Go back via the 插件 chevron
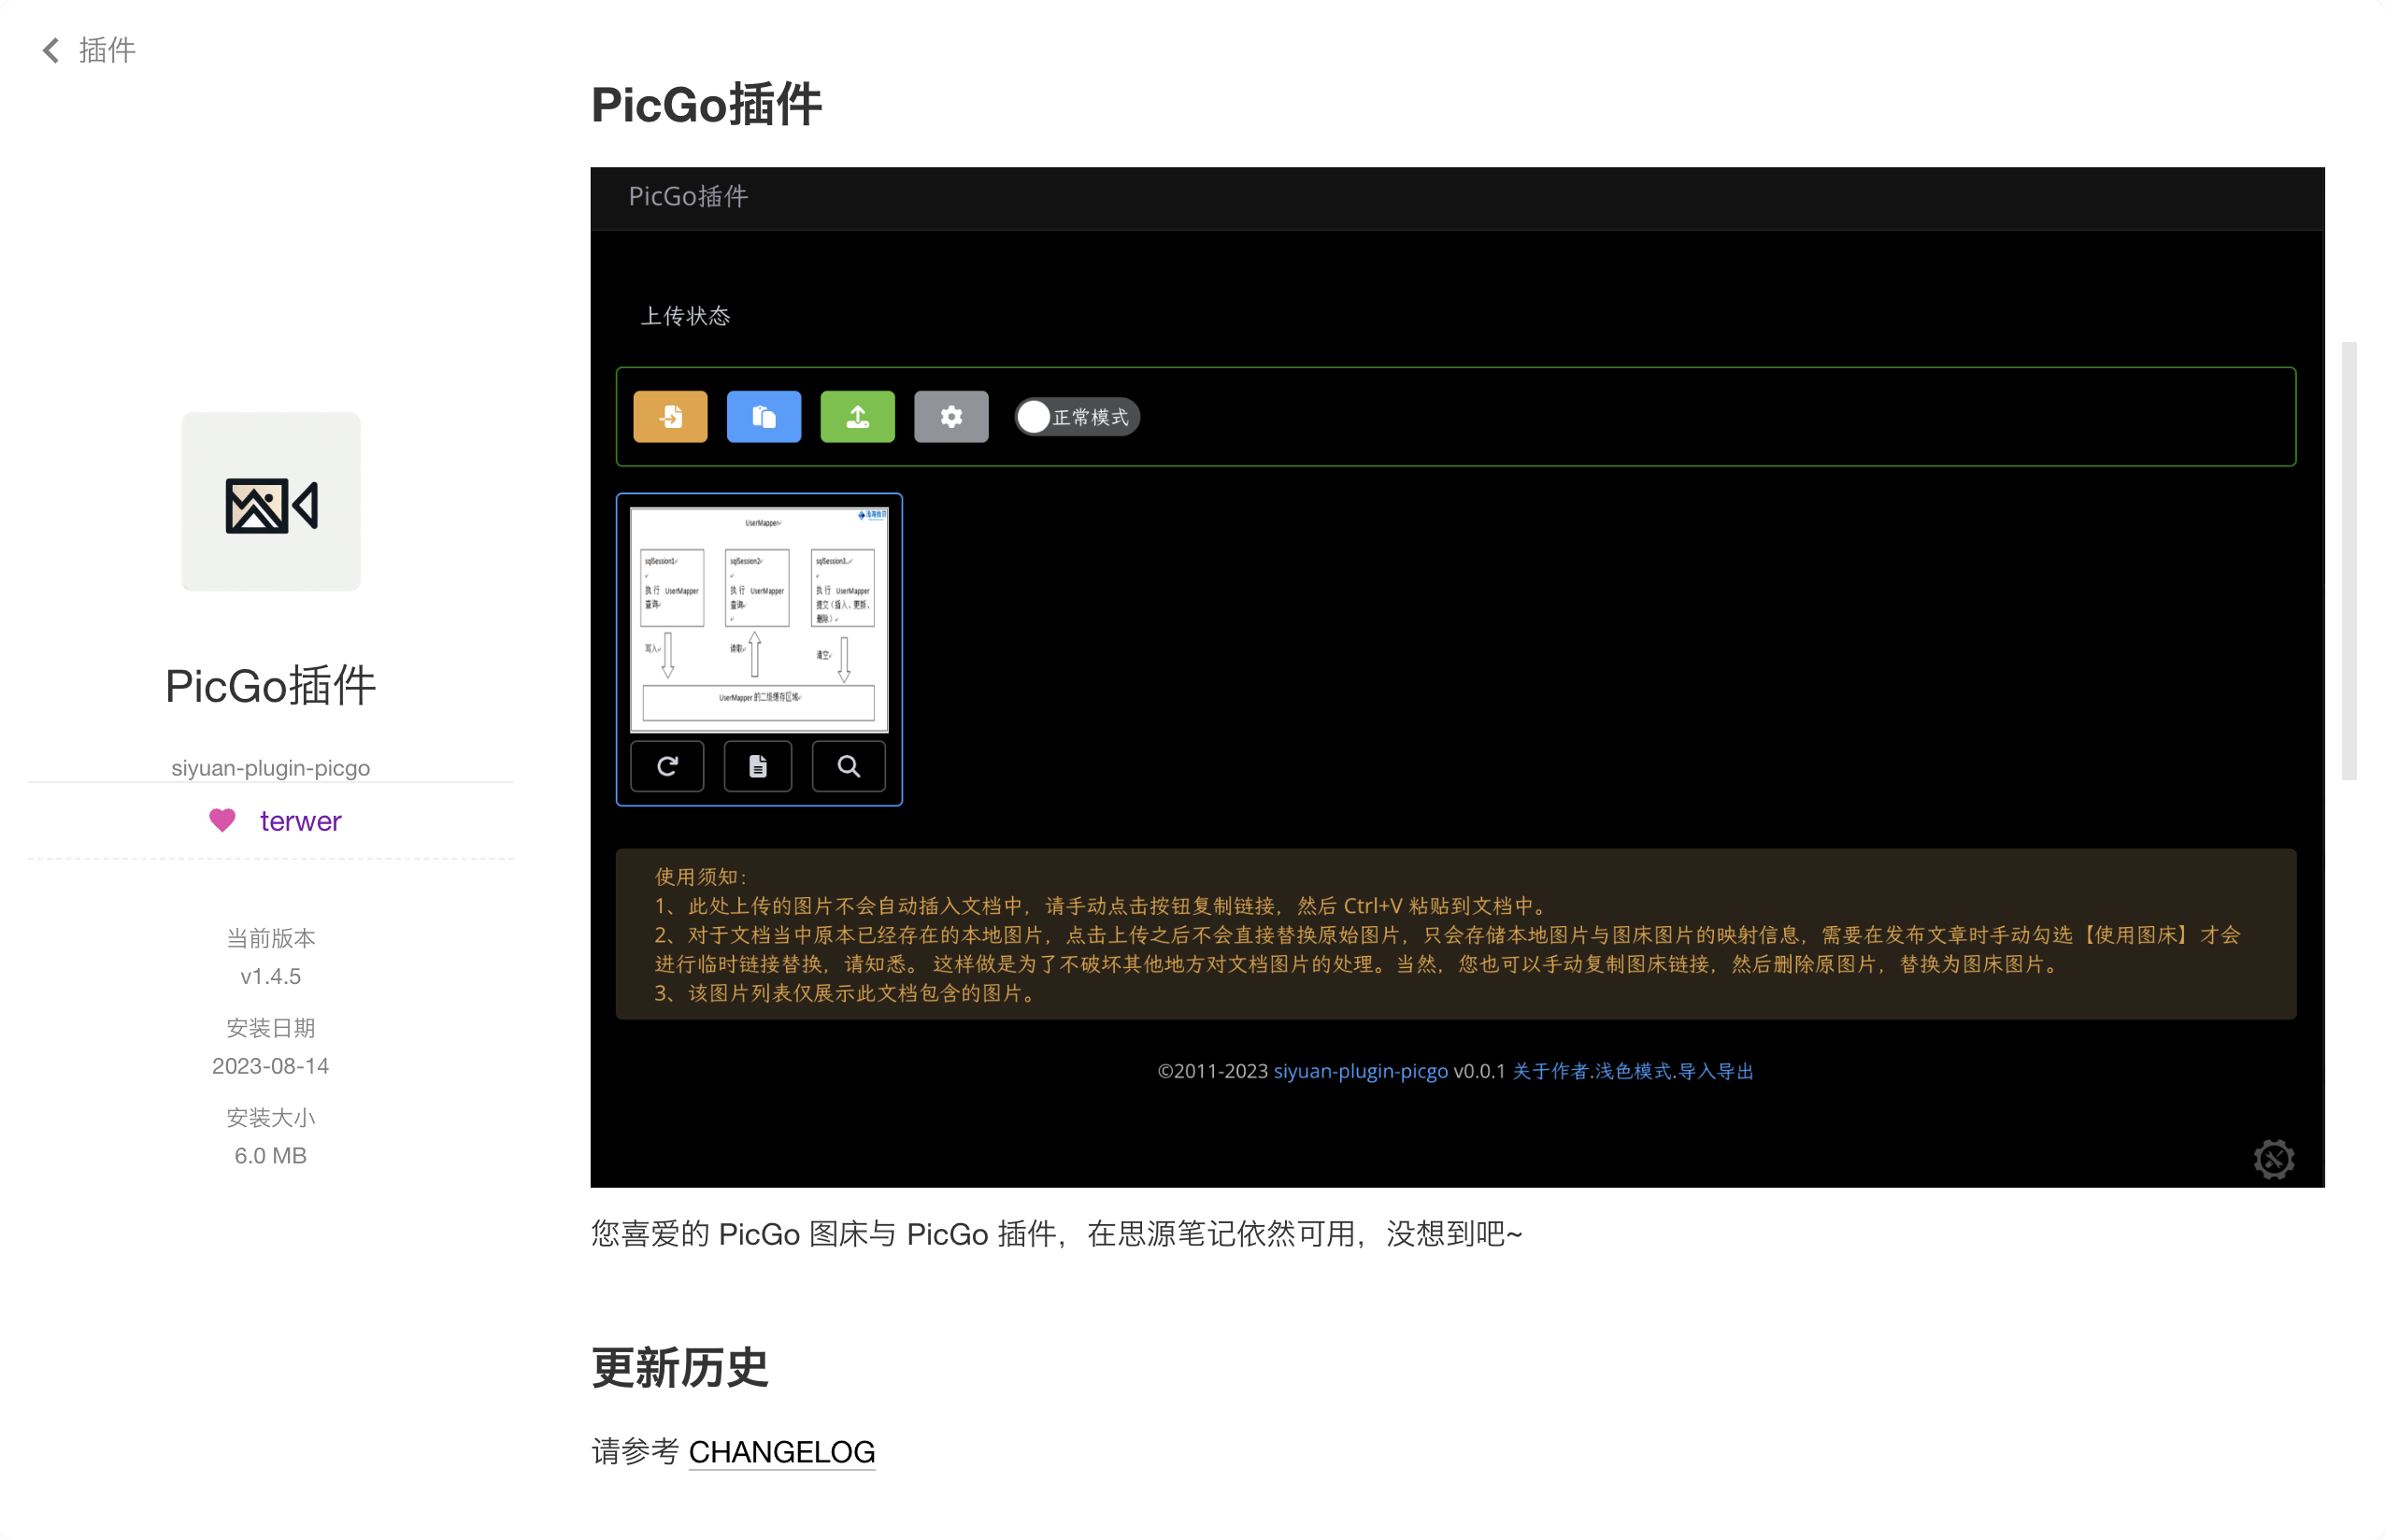Screen dimensions: 2385x1540 point(52,50)
